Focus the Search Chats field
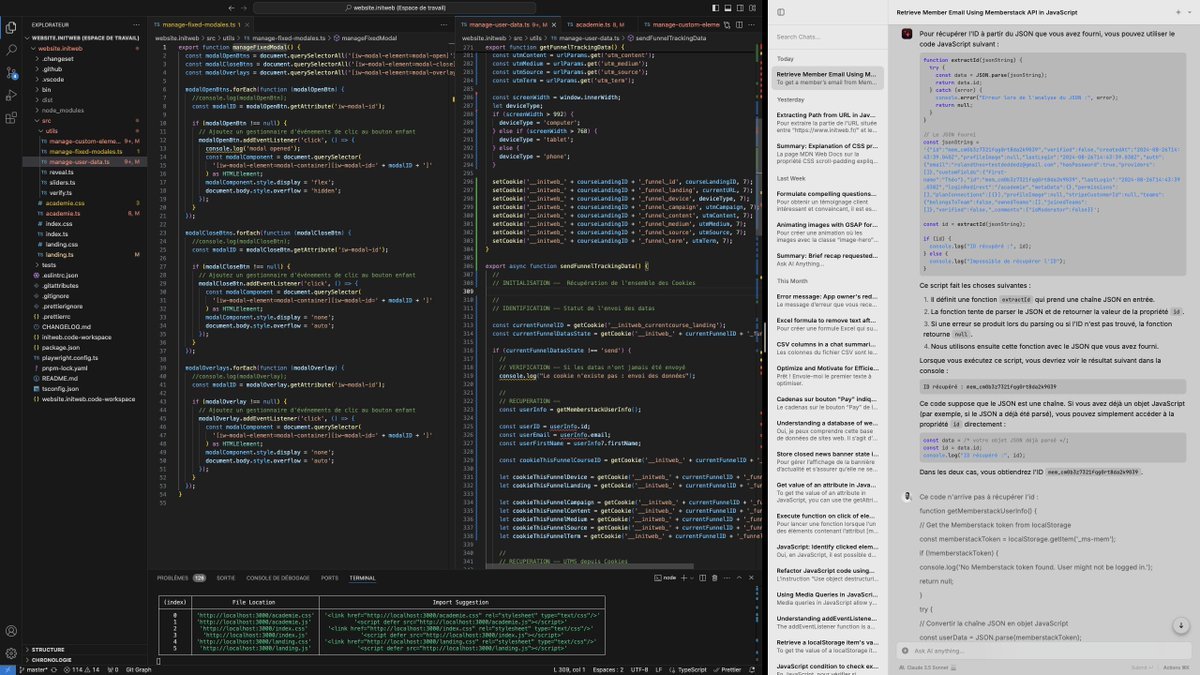Screen dimensions: 1200x675 [x=828, y=37]
